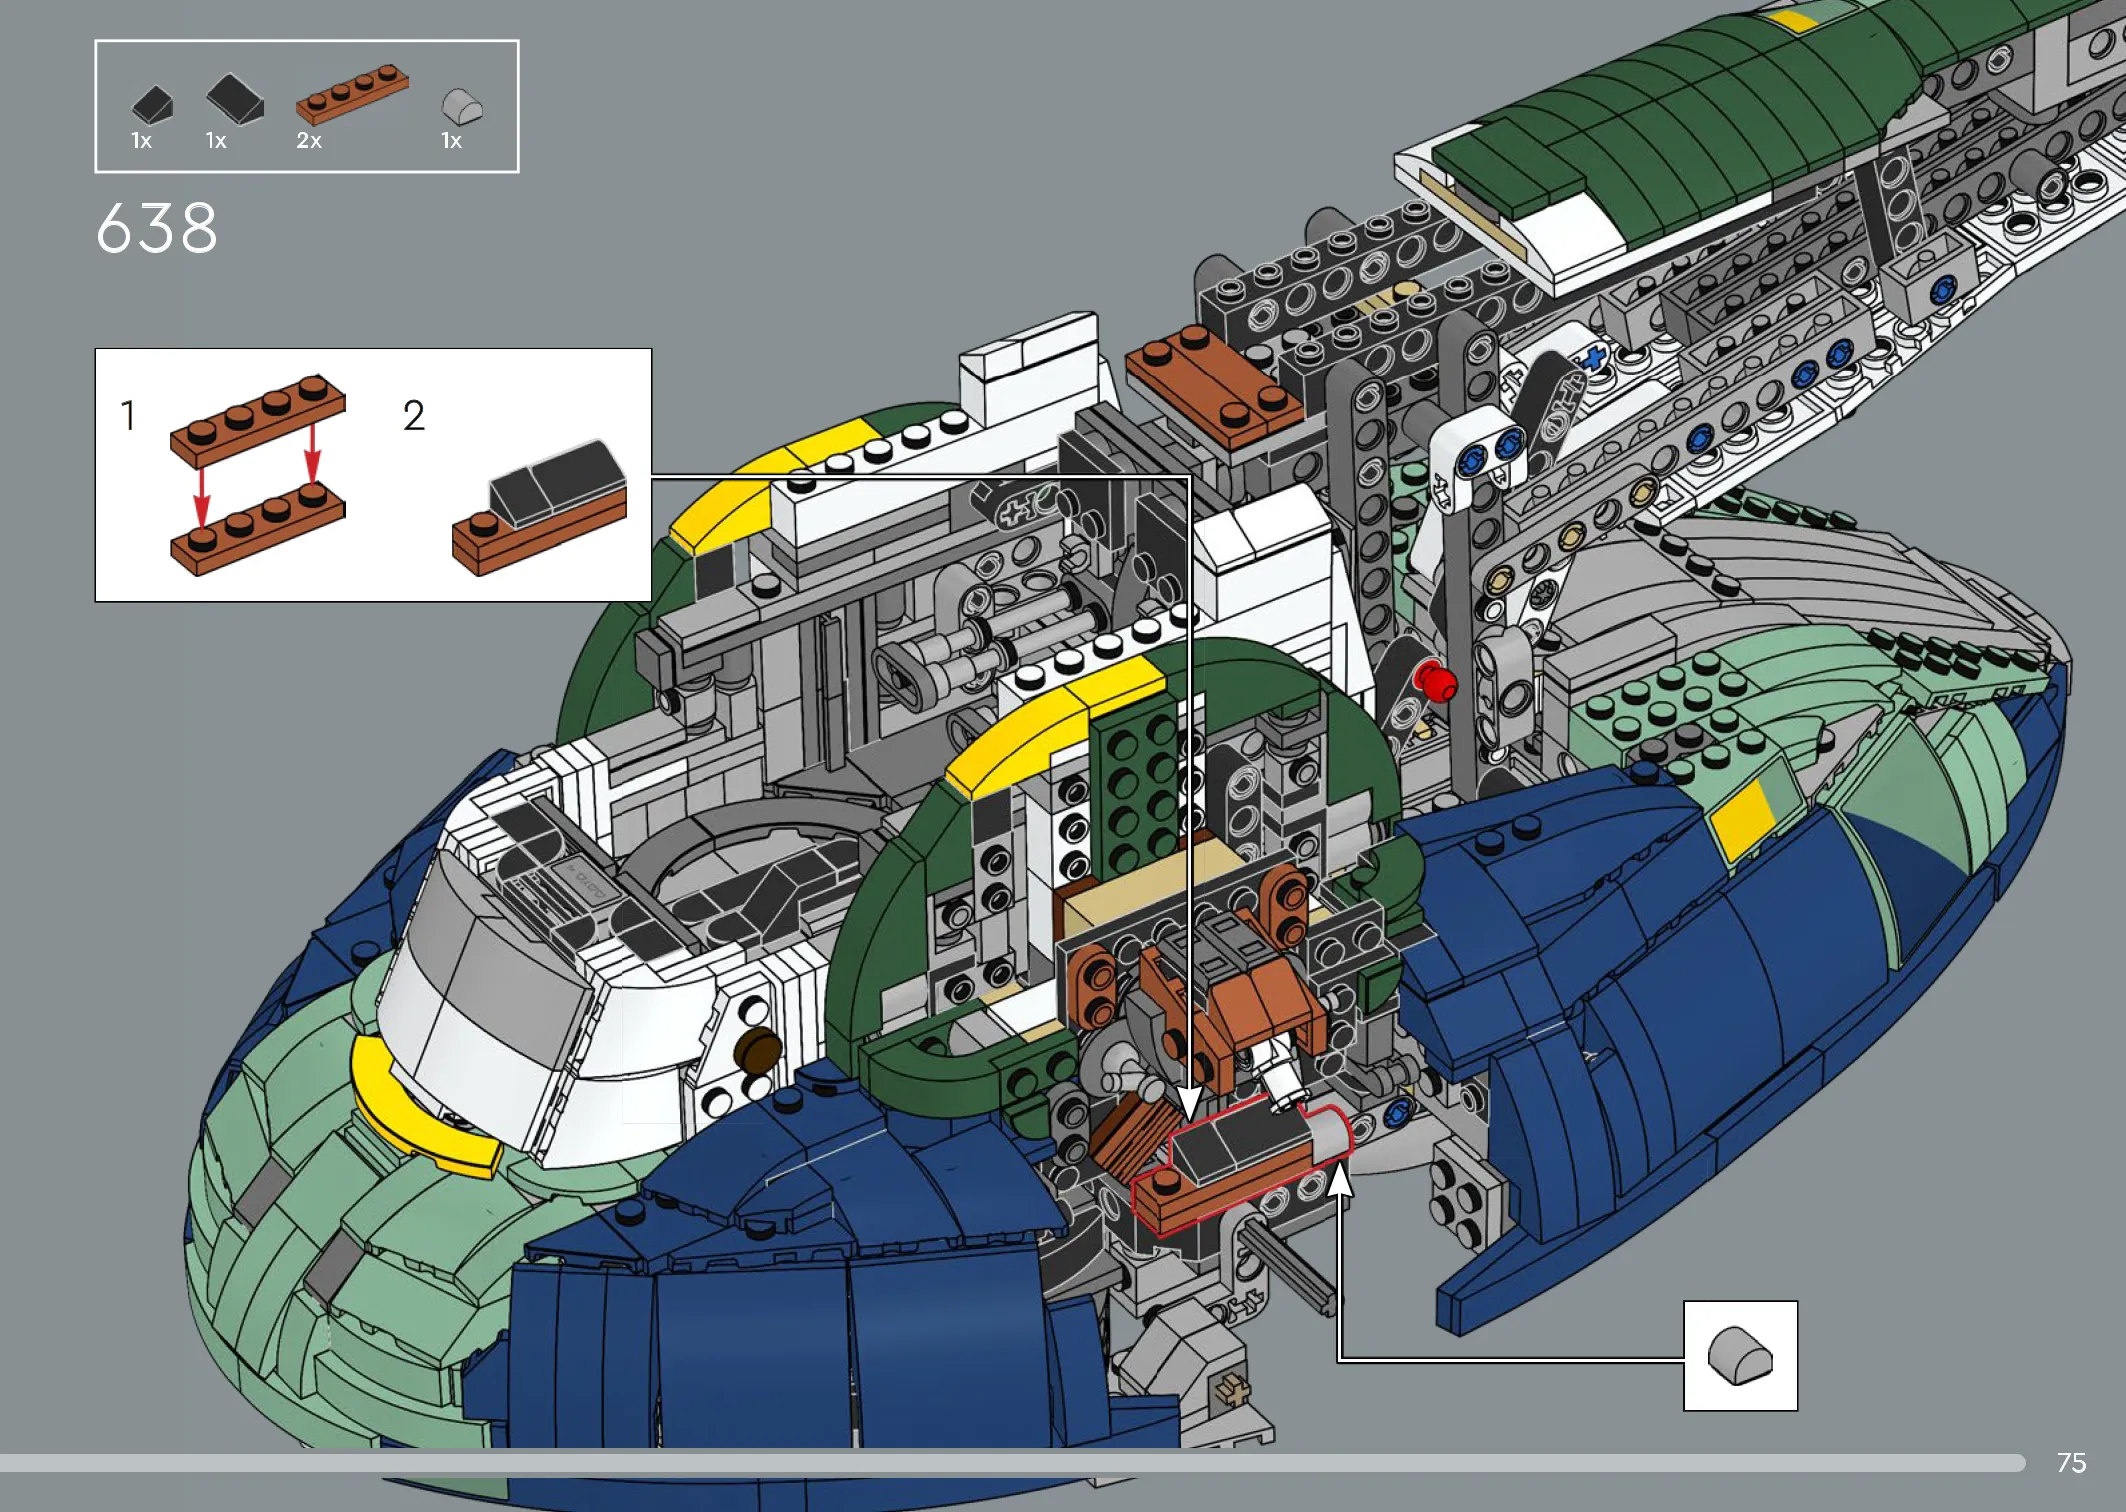
Task: Click the red-outlined sub-assembly on the model
Action: 1242,1168
